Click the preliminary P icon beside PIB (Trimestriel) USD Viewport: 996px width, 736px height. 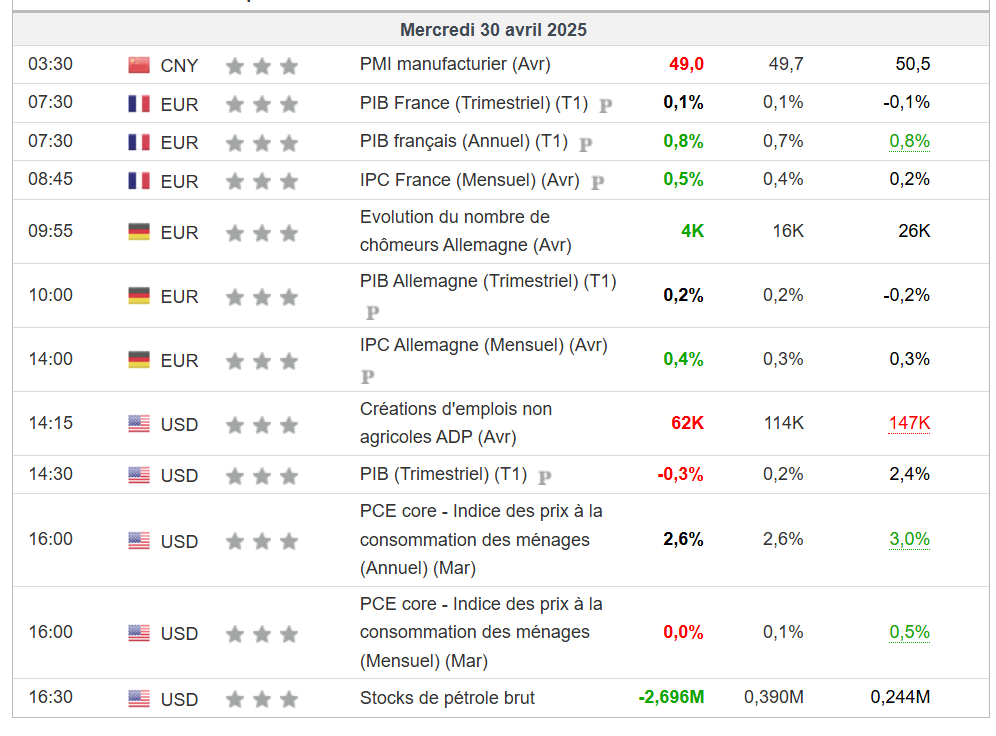click(545, 477)
